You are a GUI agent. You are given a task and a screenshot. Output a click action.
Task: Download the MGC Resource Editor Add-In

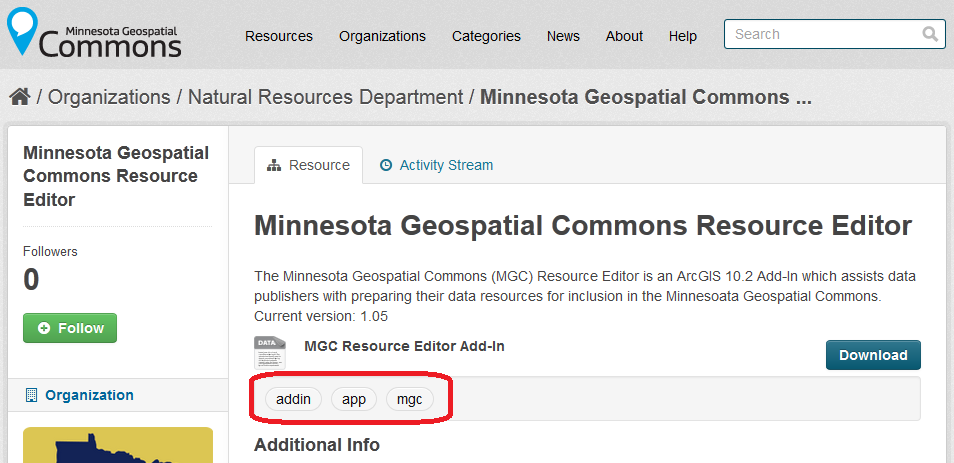873,355
